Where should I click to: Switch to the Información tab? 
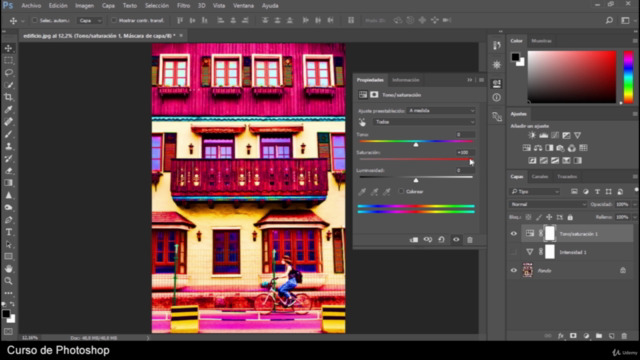click(406, 80)
